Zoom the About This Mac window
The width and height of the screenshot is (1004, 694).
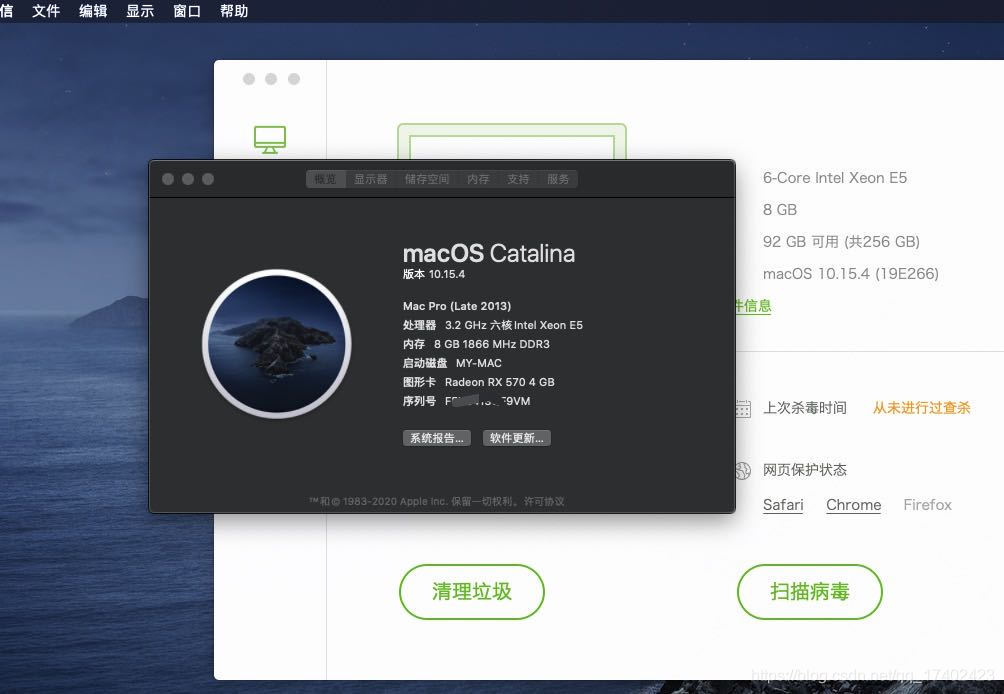click(x=208, y=179)
